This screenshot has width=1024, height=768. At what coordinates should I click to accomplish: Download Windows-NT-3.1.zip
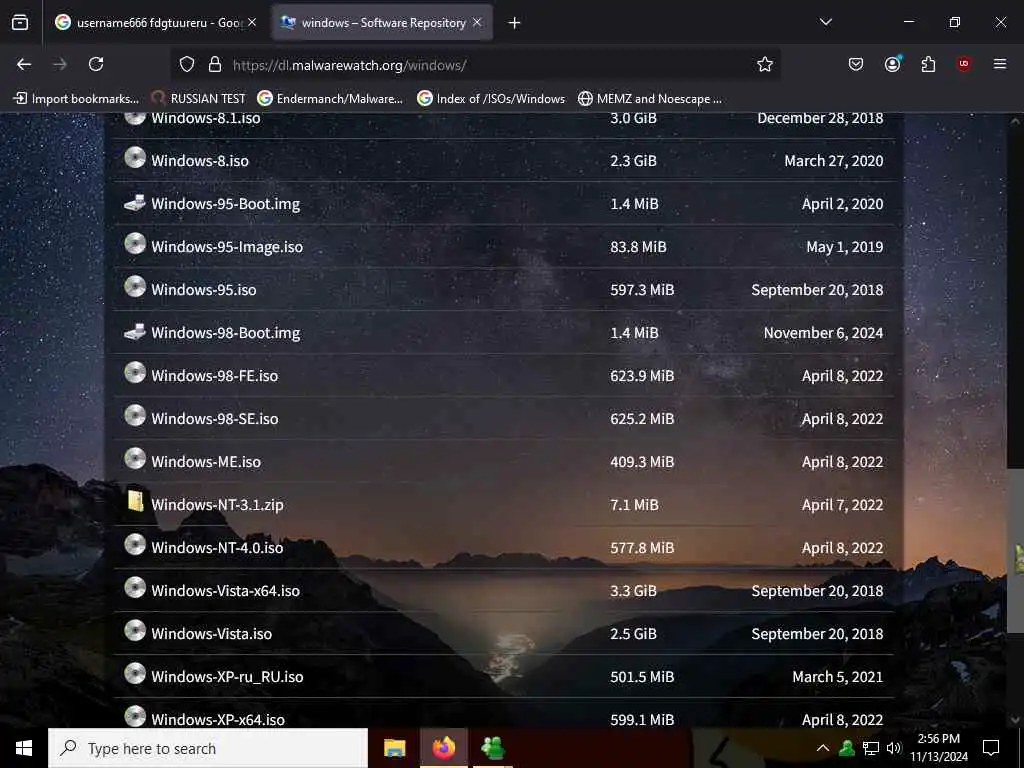tap(217, 505)
